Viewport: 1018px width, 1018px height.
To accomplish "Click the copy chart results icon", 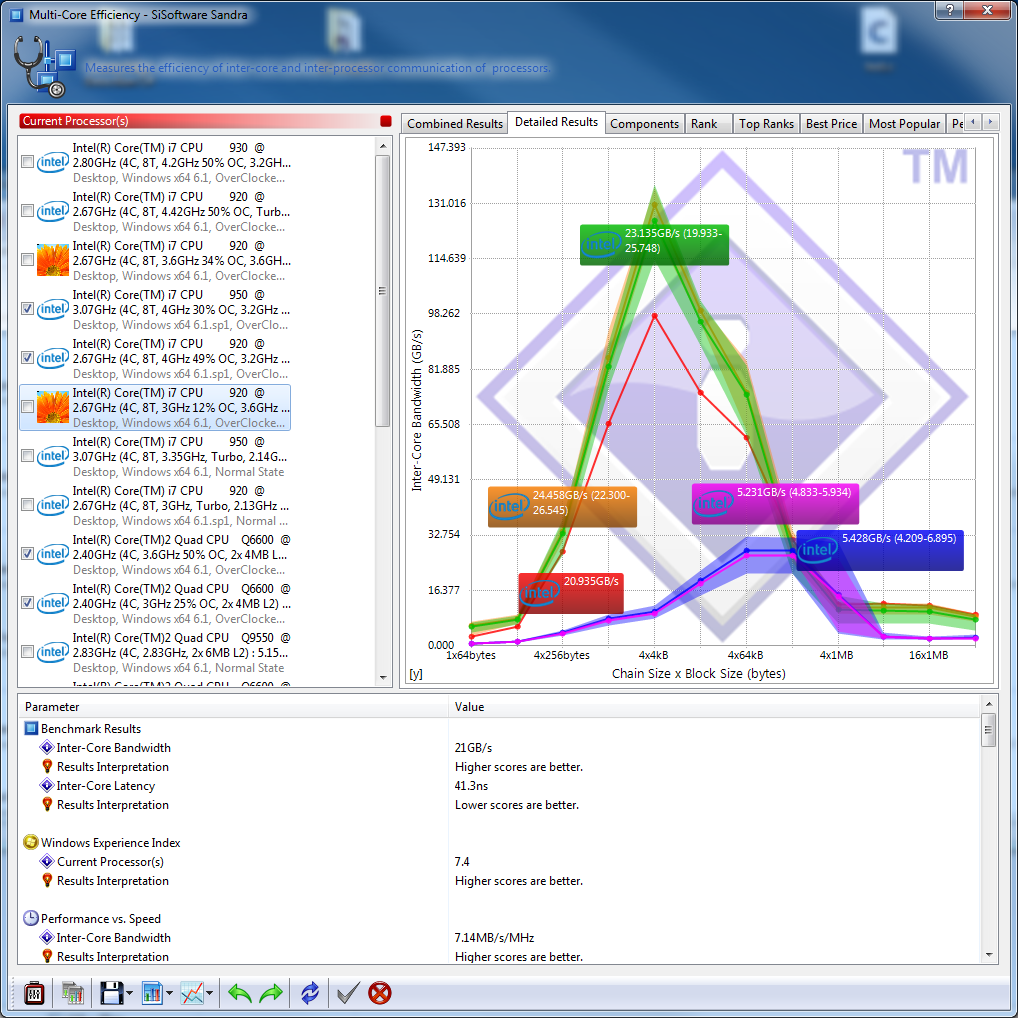I will 73,993.
